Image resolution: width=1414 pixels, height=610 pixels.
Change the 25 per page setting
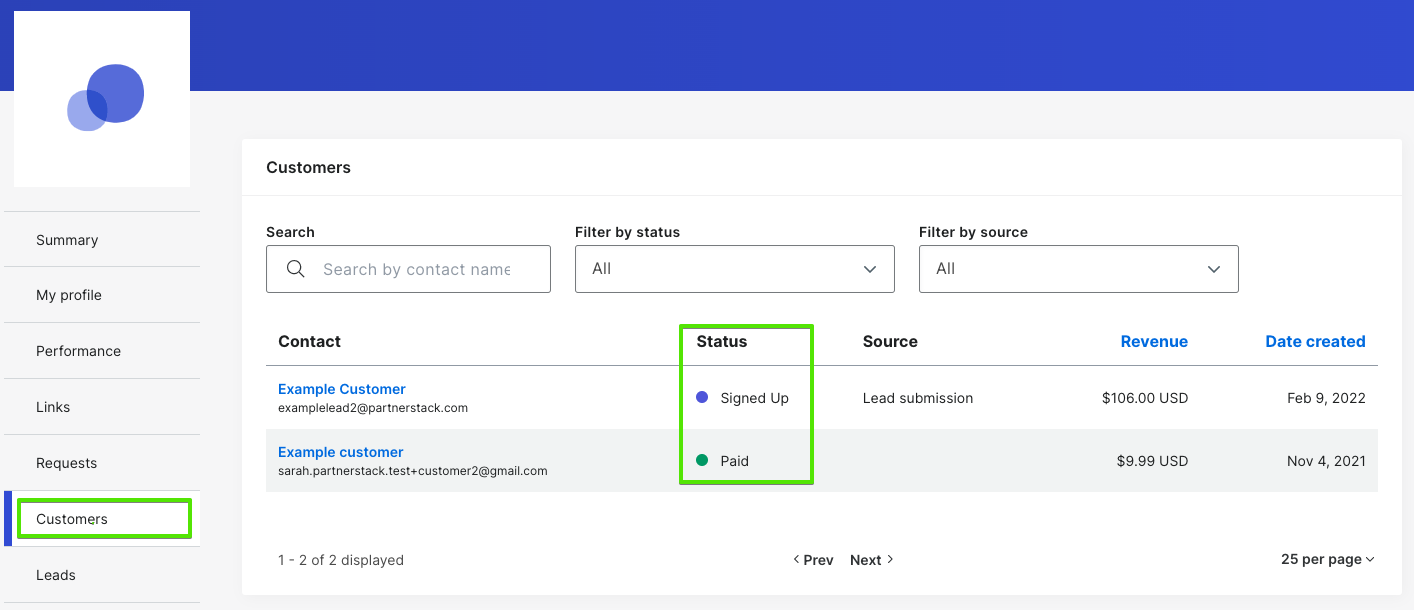(x=1328, y=559)
